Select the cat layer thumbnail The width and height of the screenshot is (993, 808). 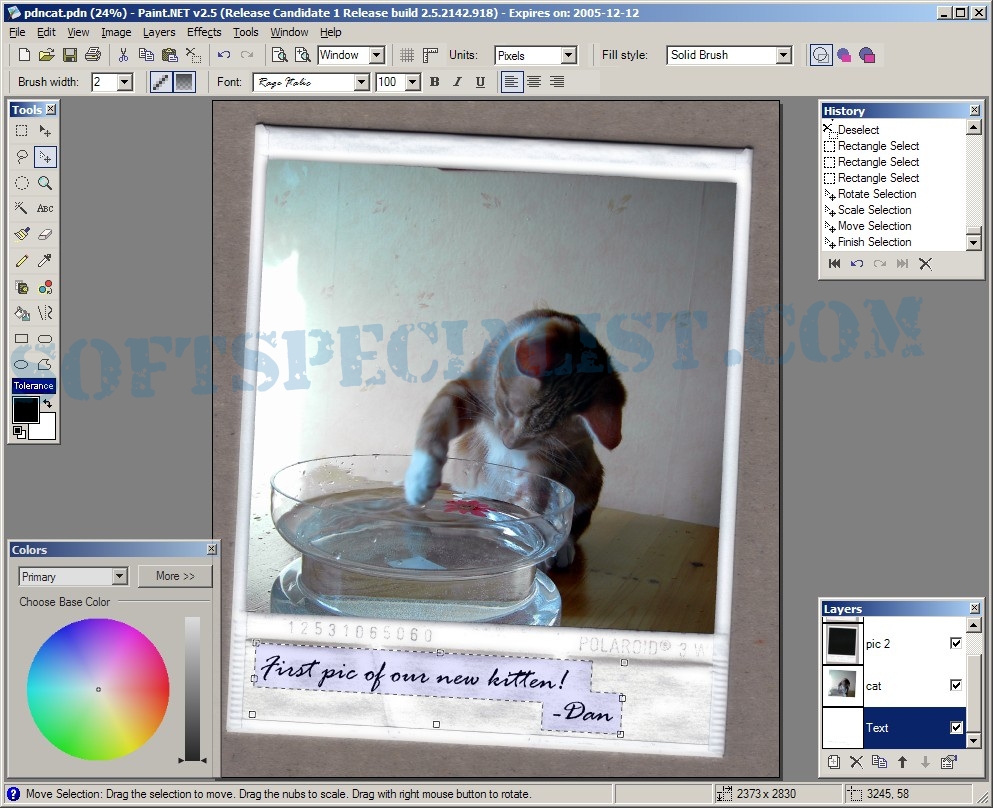[x=842, y=686]
